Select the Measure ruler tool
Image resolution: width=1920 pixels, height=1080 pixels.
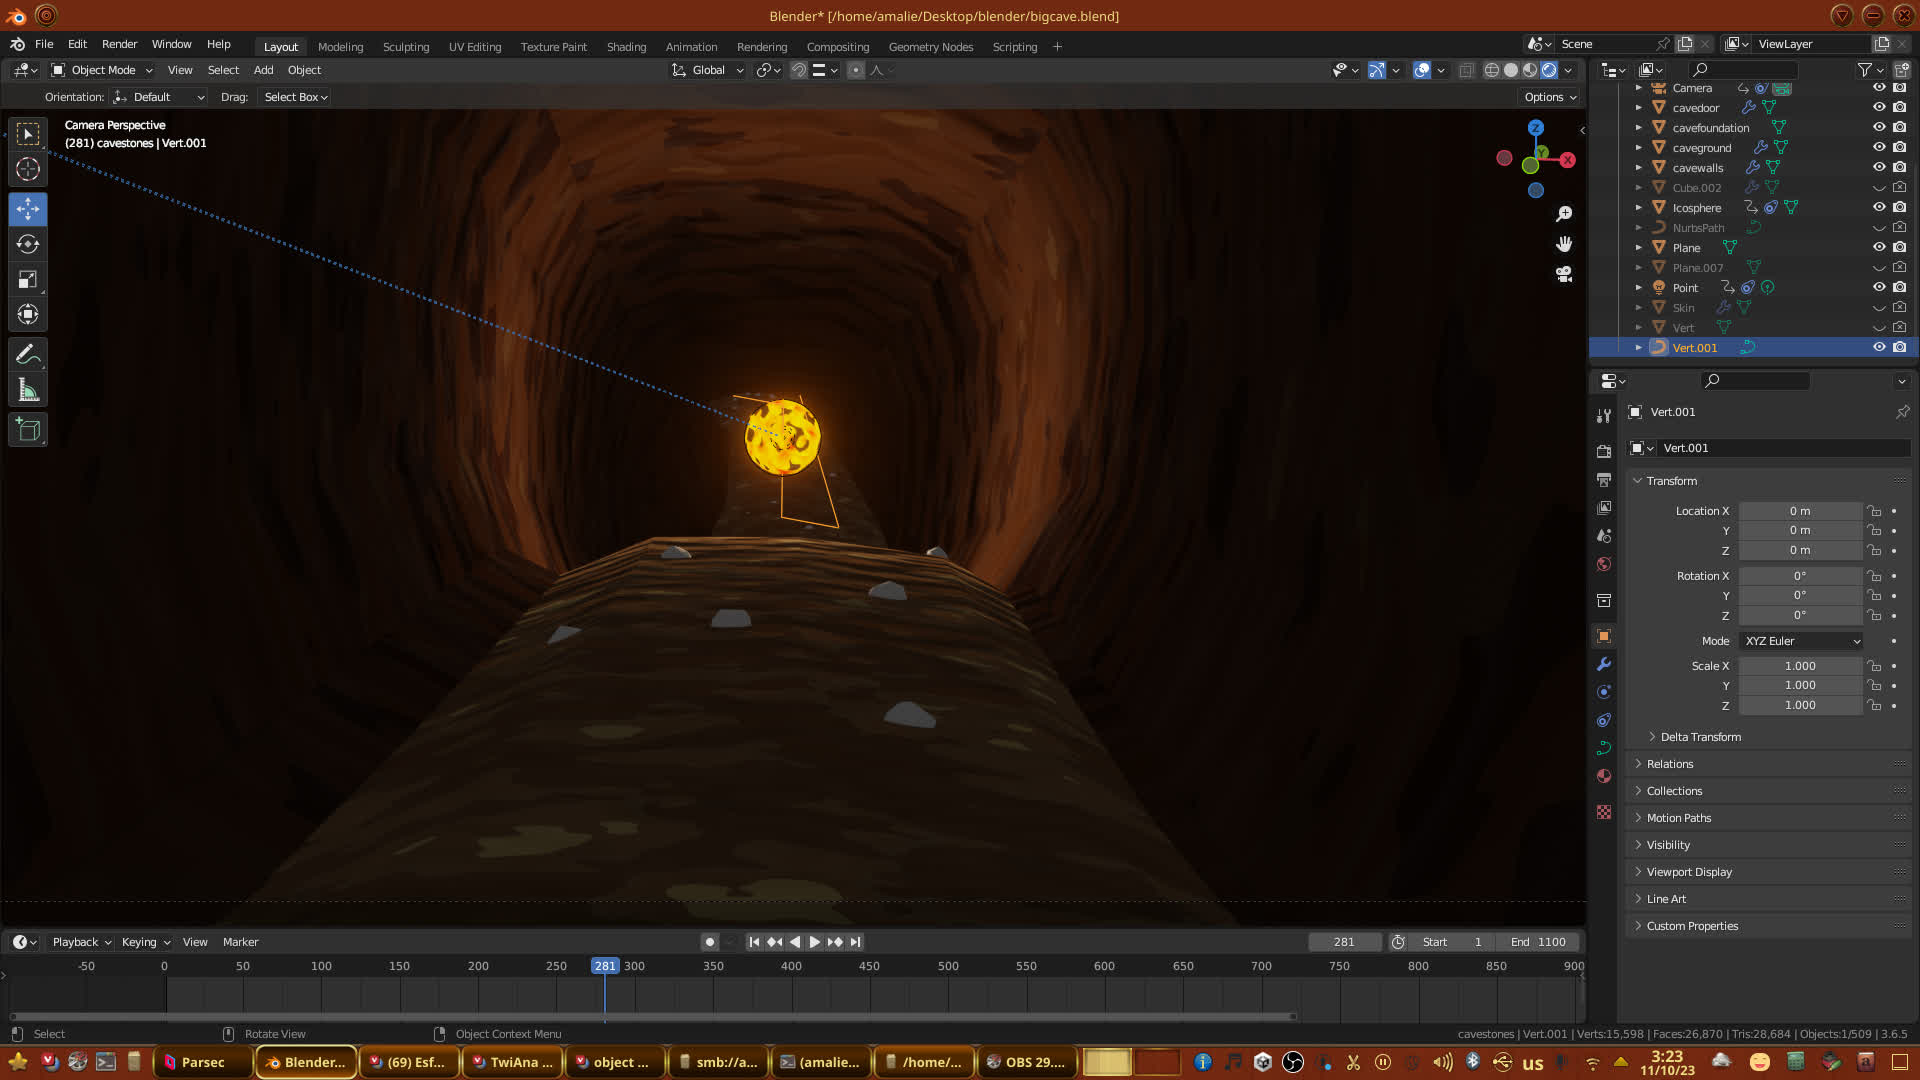[28, 391]
